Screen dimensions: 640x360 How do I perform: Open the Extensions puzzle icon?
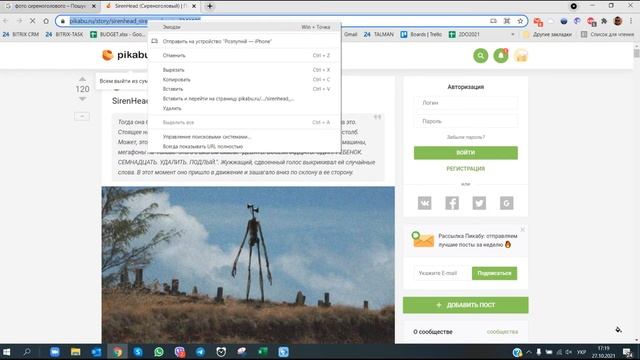tap(604, 21)
